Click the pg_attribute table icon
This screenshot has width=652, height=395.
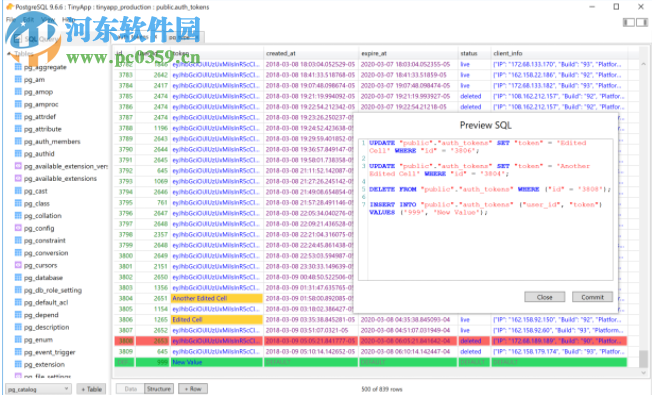pos(18,129)
